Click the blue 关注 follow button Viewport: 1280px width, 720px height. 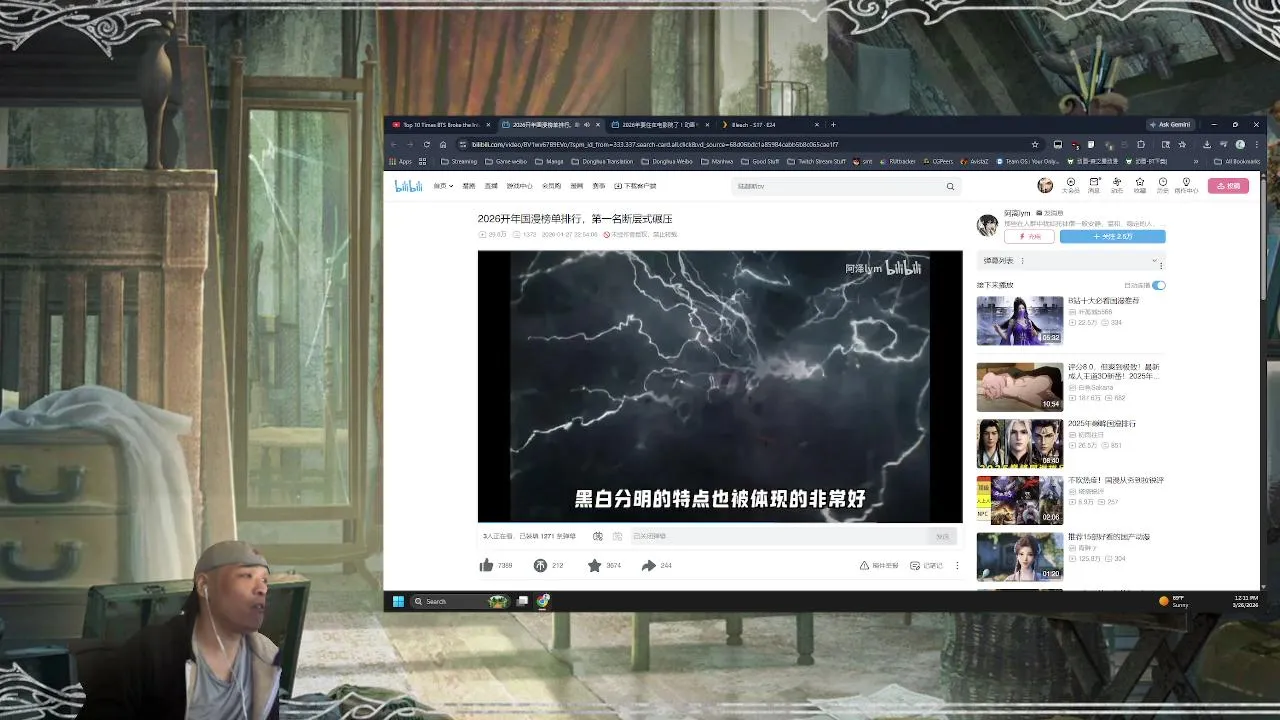pyautogui.click(x=1112, y=237)
